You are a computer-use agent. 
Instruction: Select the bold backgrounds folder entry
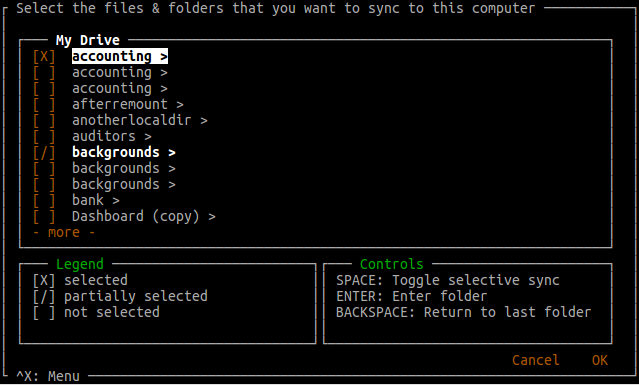[x=116, y=152]
